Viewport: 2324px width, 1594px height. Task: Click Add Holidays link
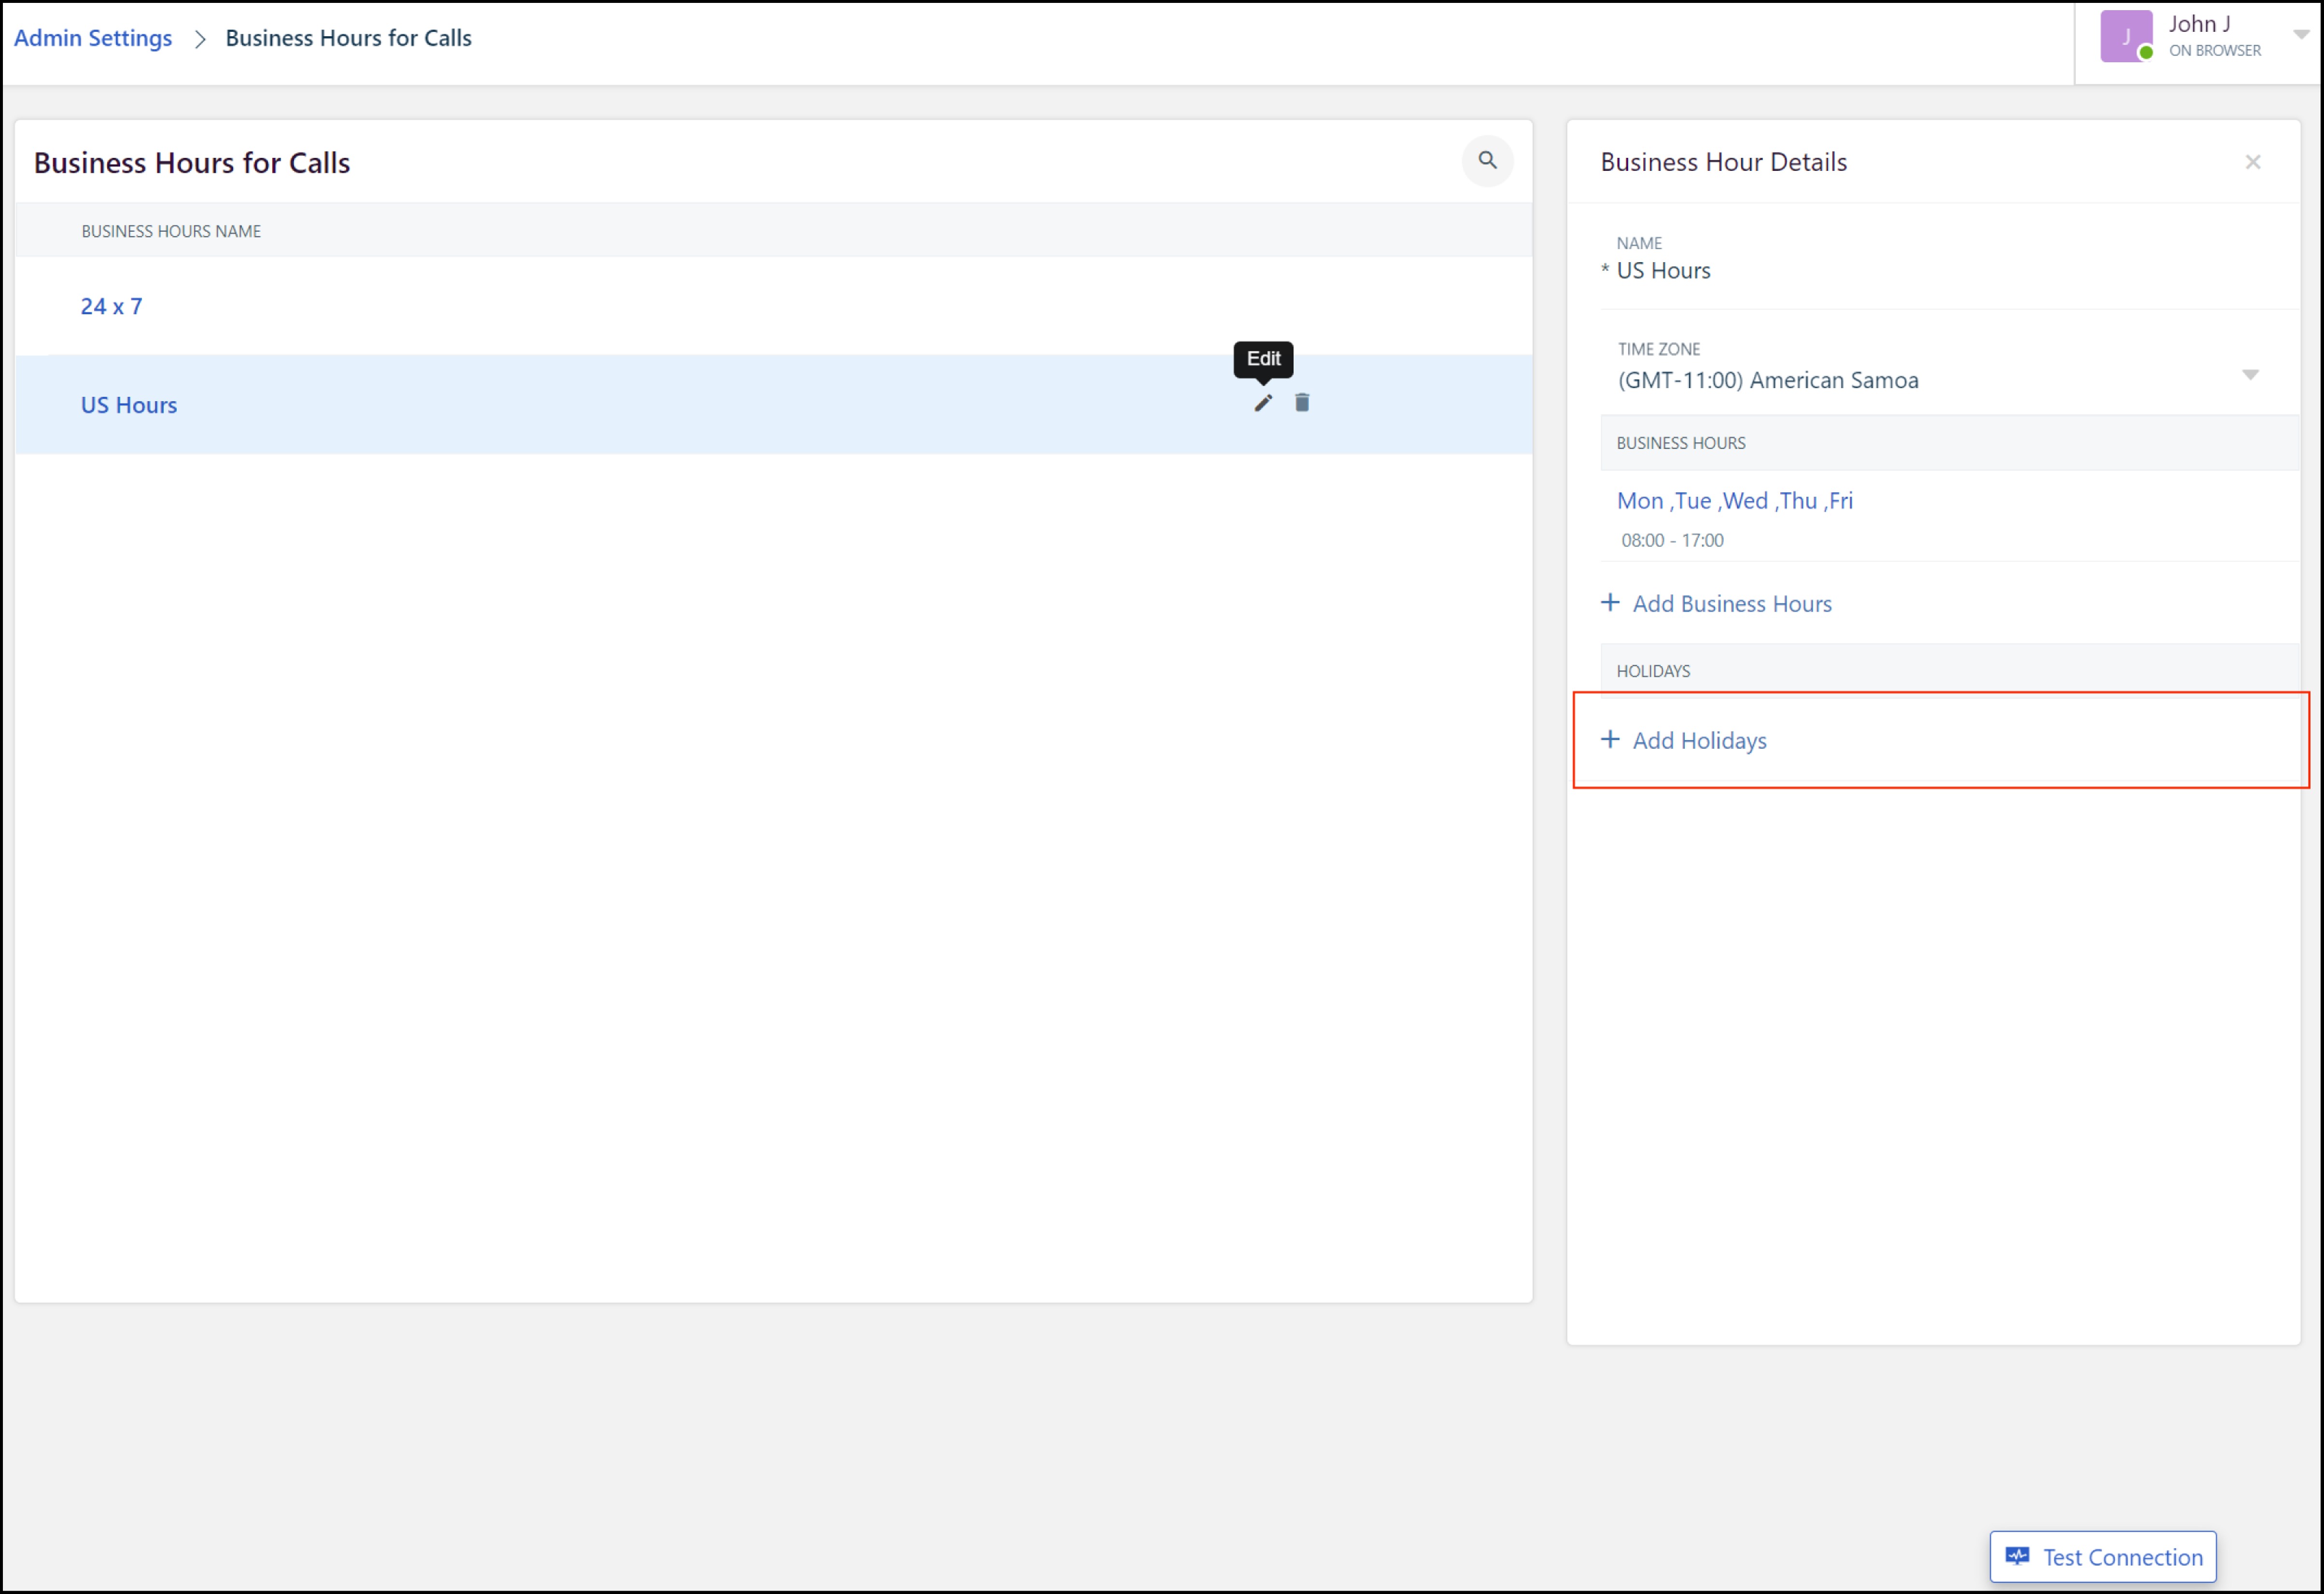(x=1699, y=741)
